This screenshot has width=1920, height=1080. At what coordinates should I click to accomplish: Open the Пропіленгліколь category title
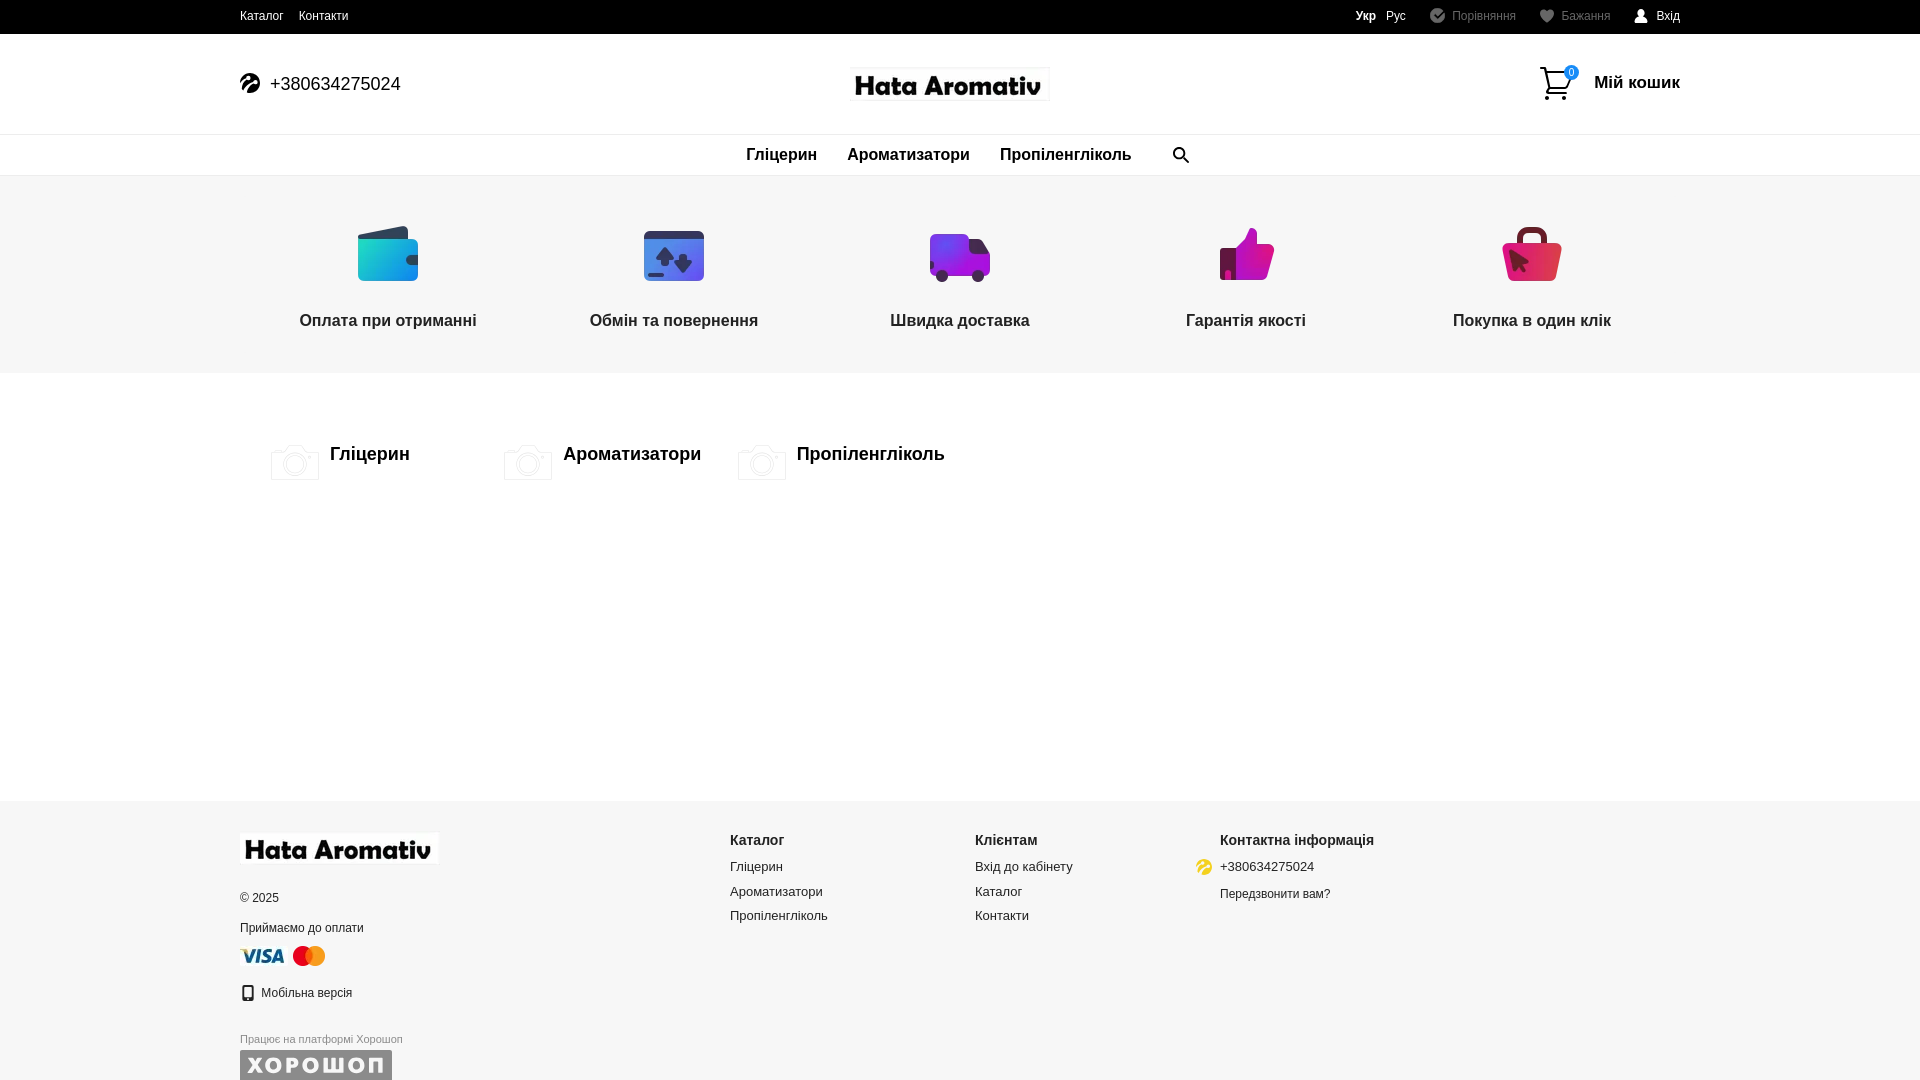click(871, 454)
